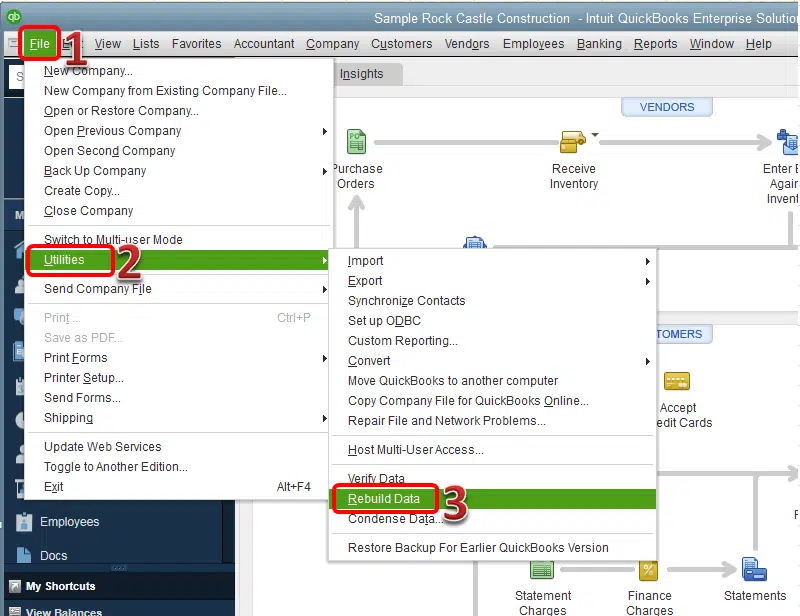This screenshot has height=616, width=800.
Task: Choose Close Company
Action: click(x=178, y=211)
